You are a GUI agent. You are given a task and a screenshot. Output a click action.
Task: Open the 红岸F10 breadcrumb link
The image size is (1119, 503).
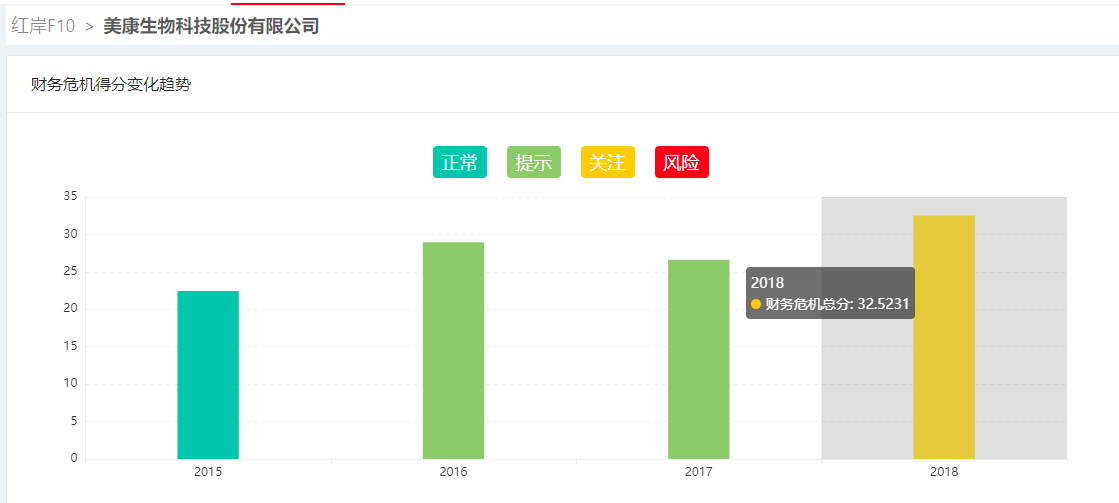[44, 26]
